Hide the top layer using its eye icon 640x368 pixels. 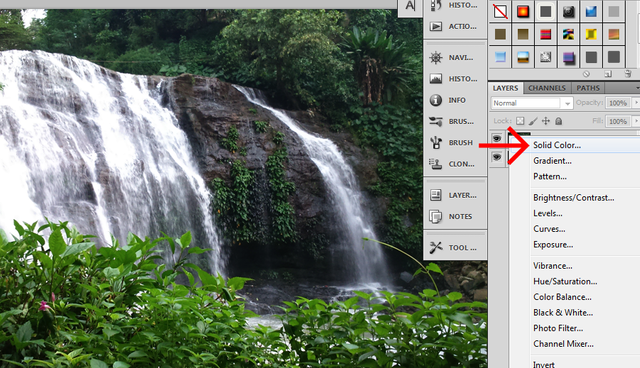coord(497,138)
